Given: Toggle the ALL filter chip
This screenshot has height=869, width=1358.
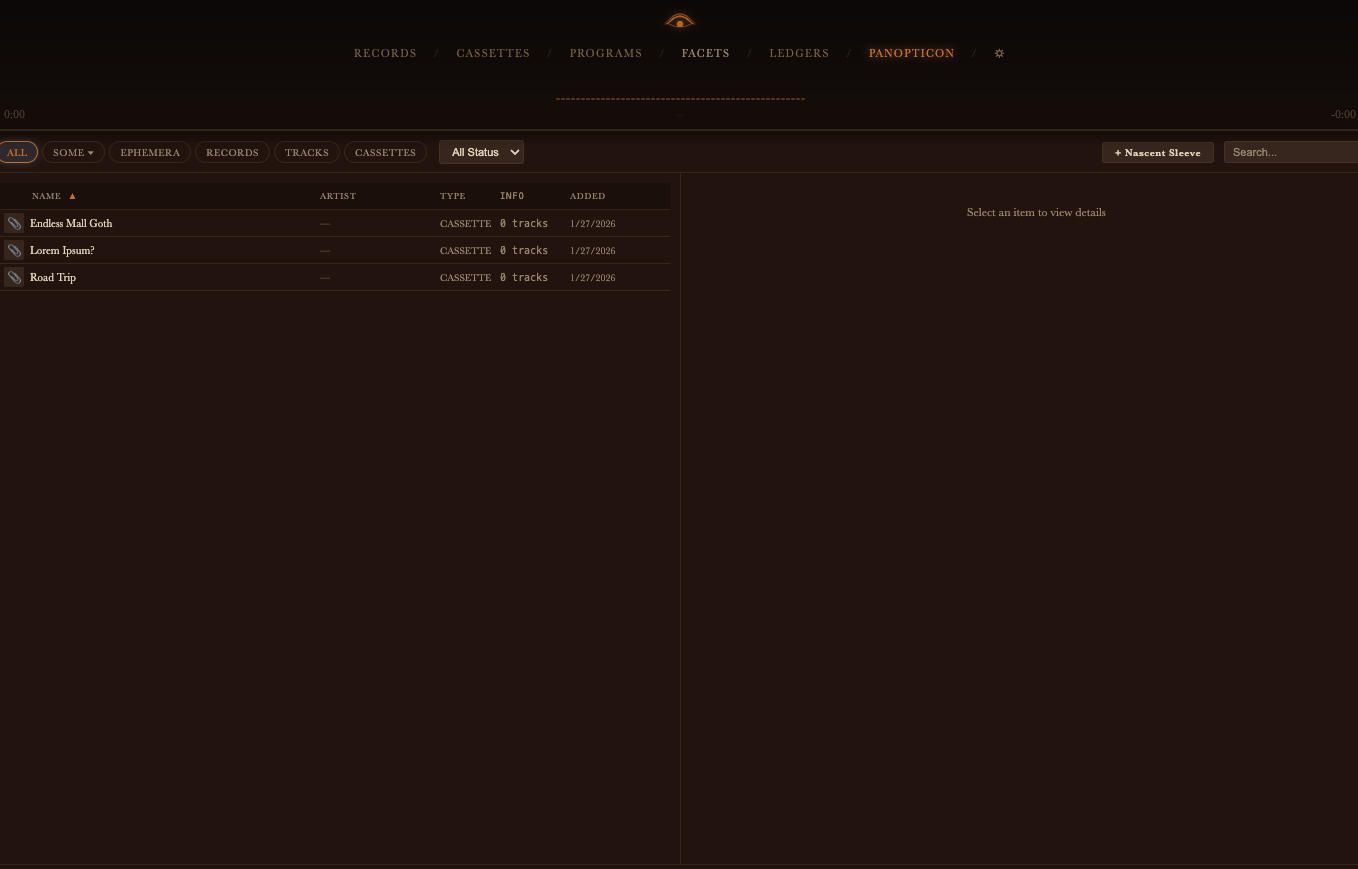Looking at the screenshot, I should tap(17, 152).
